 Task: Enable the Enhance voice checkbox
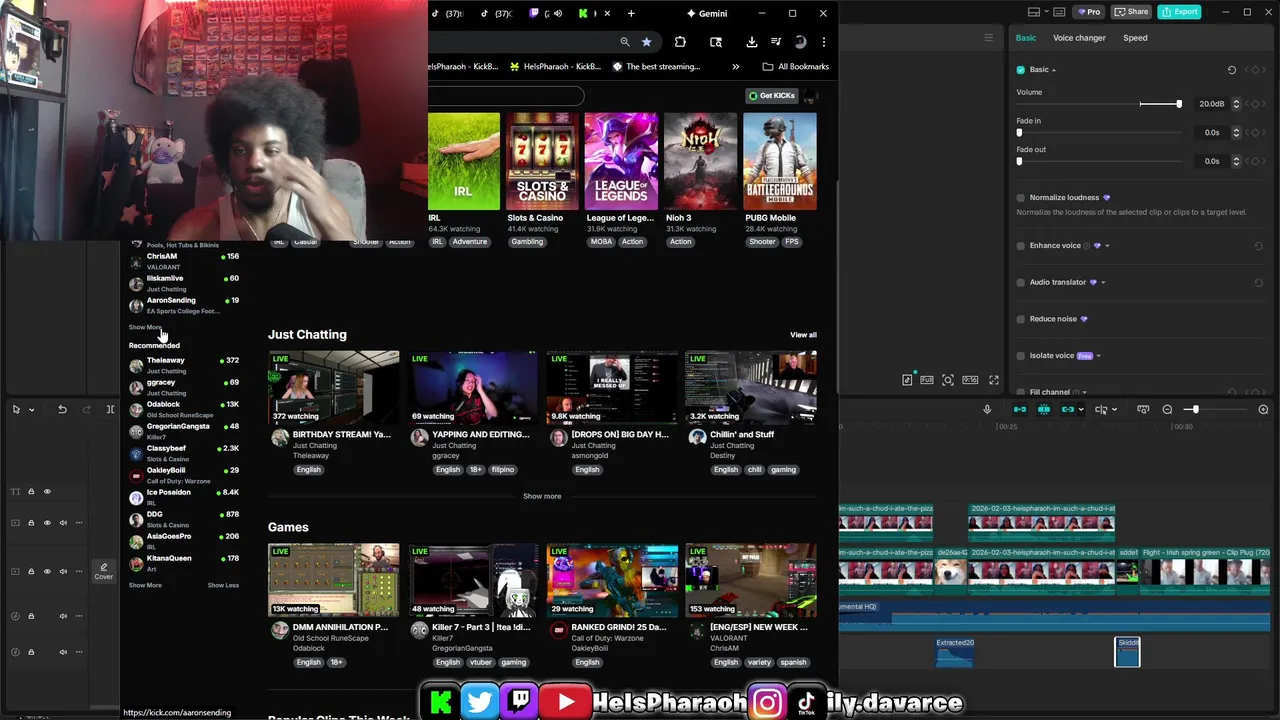coord(1021,246)
